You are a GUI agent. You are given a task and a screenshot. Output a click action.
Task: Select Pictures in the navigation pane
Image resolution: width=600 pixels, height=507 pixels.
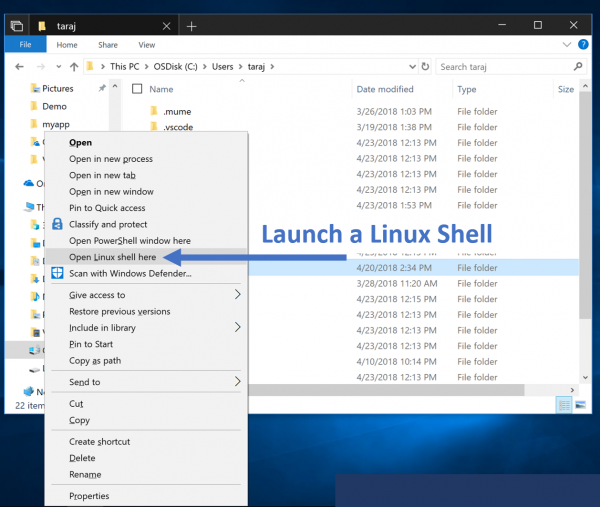click(57, 88)
